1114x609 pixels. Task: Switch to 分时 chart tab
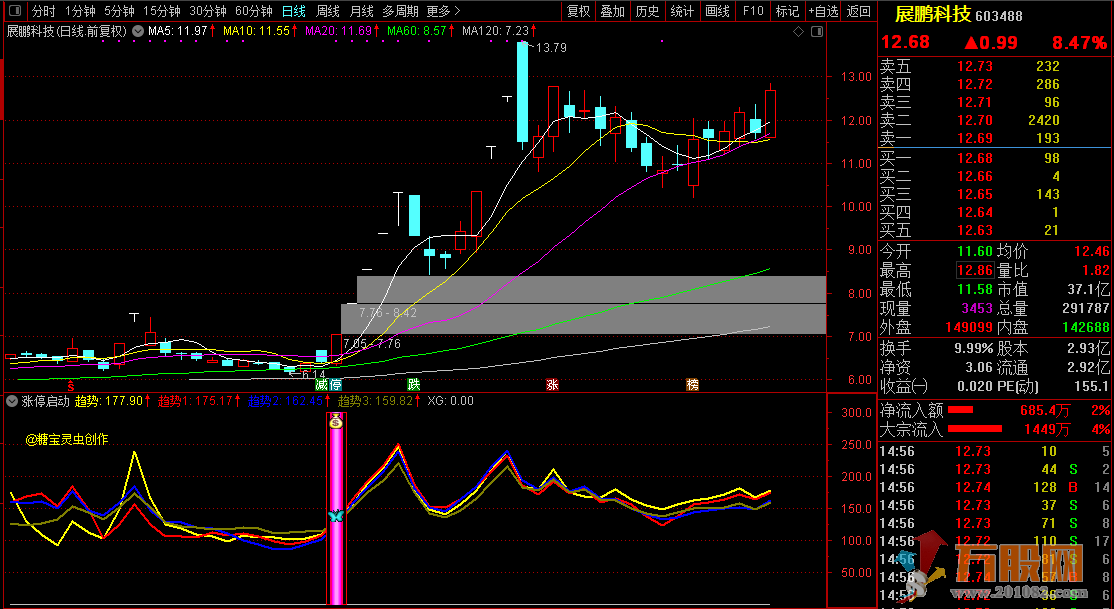(43, 11)
